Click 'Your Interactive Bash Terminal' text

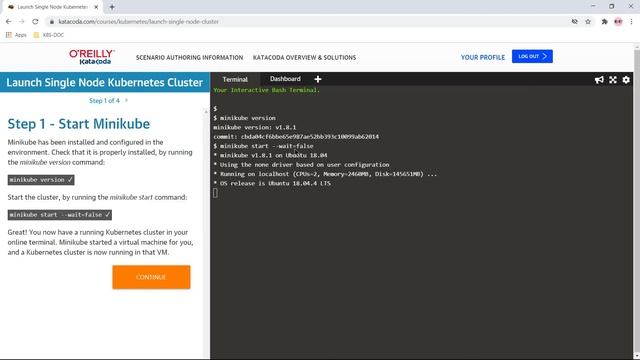(x=267, y=90)
